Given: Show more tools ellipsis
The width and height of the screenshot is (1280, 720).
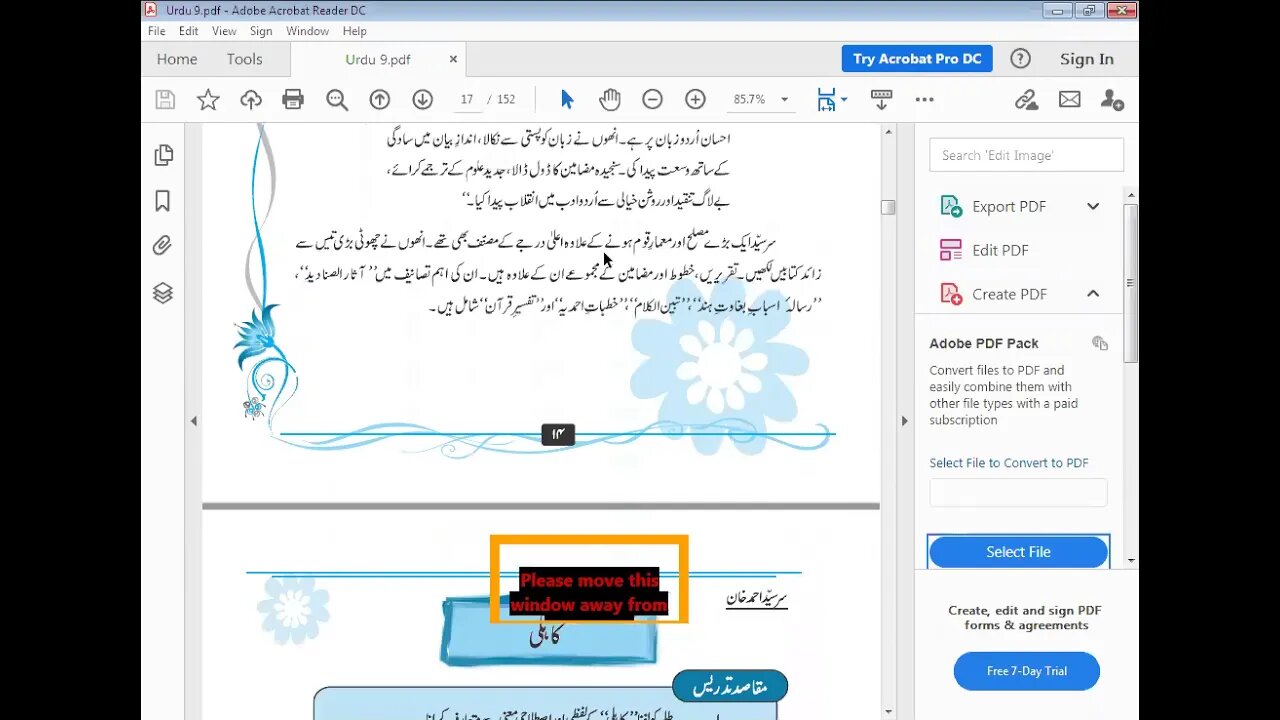Looking at the screenshot, I should click(924, 99).
